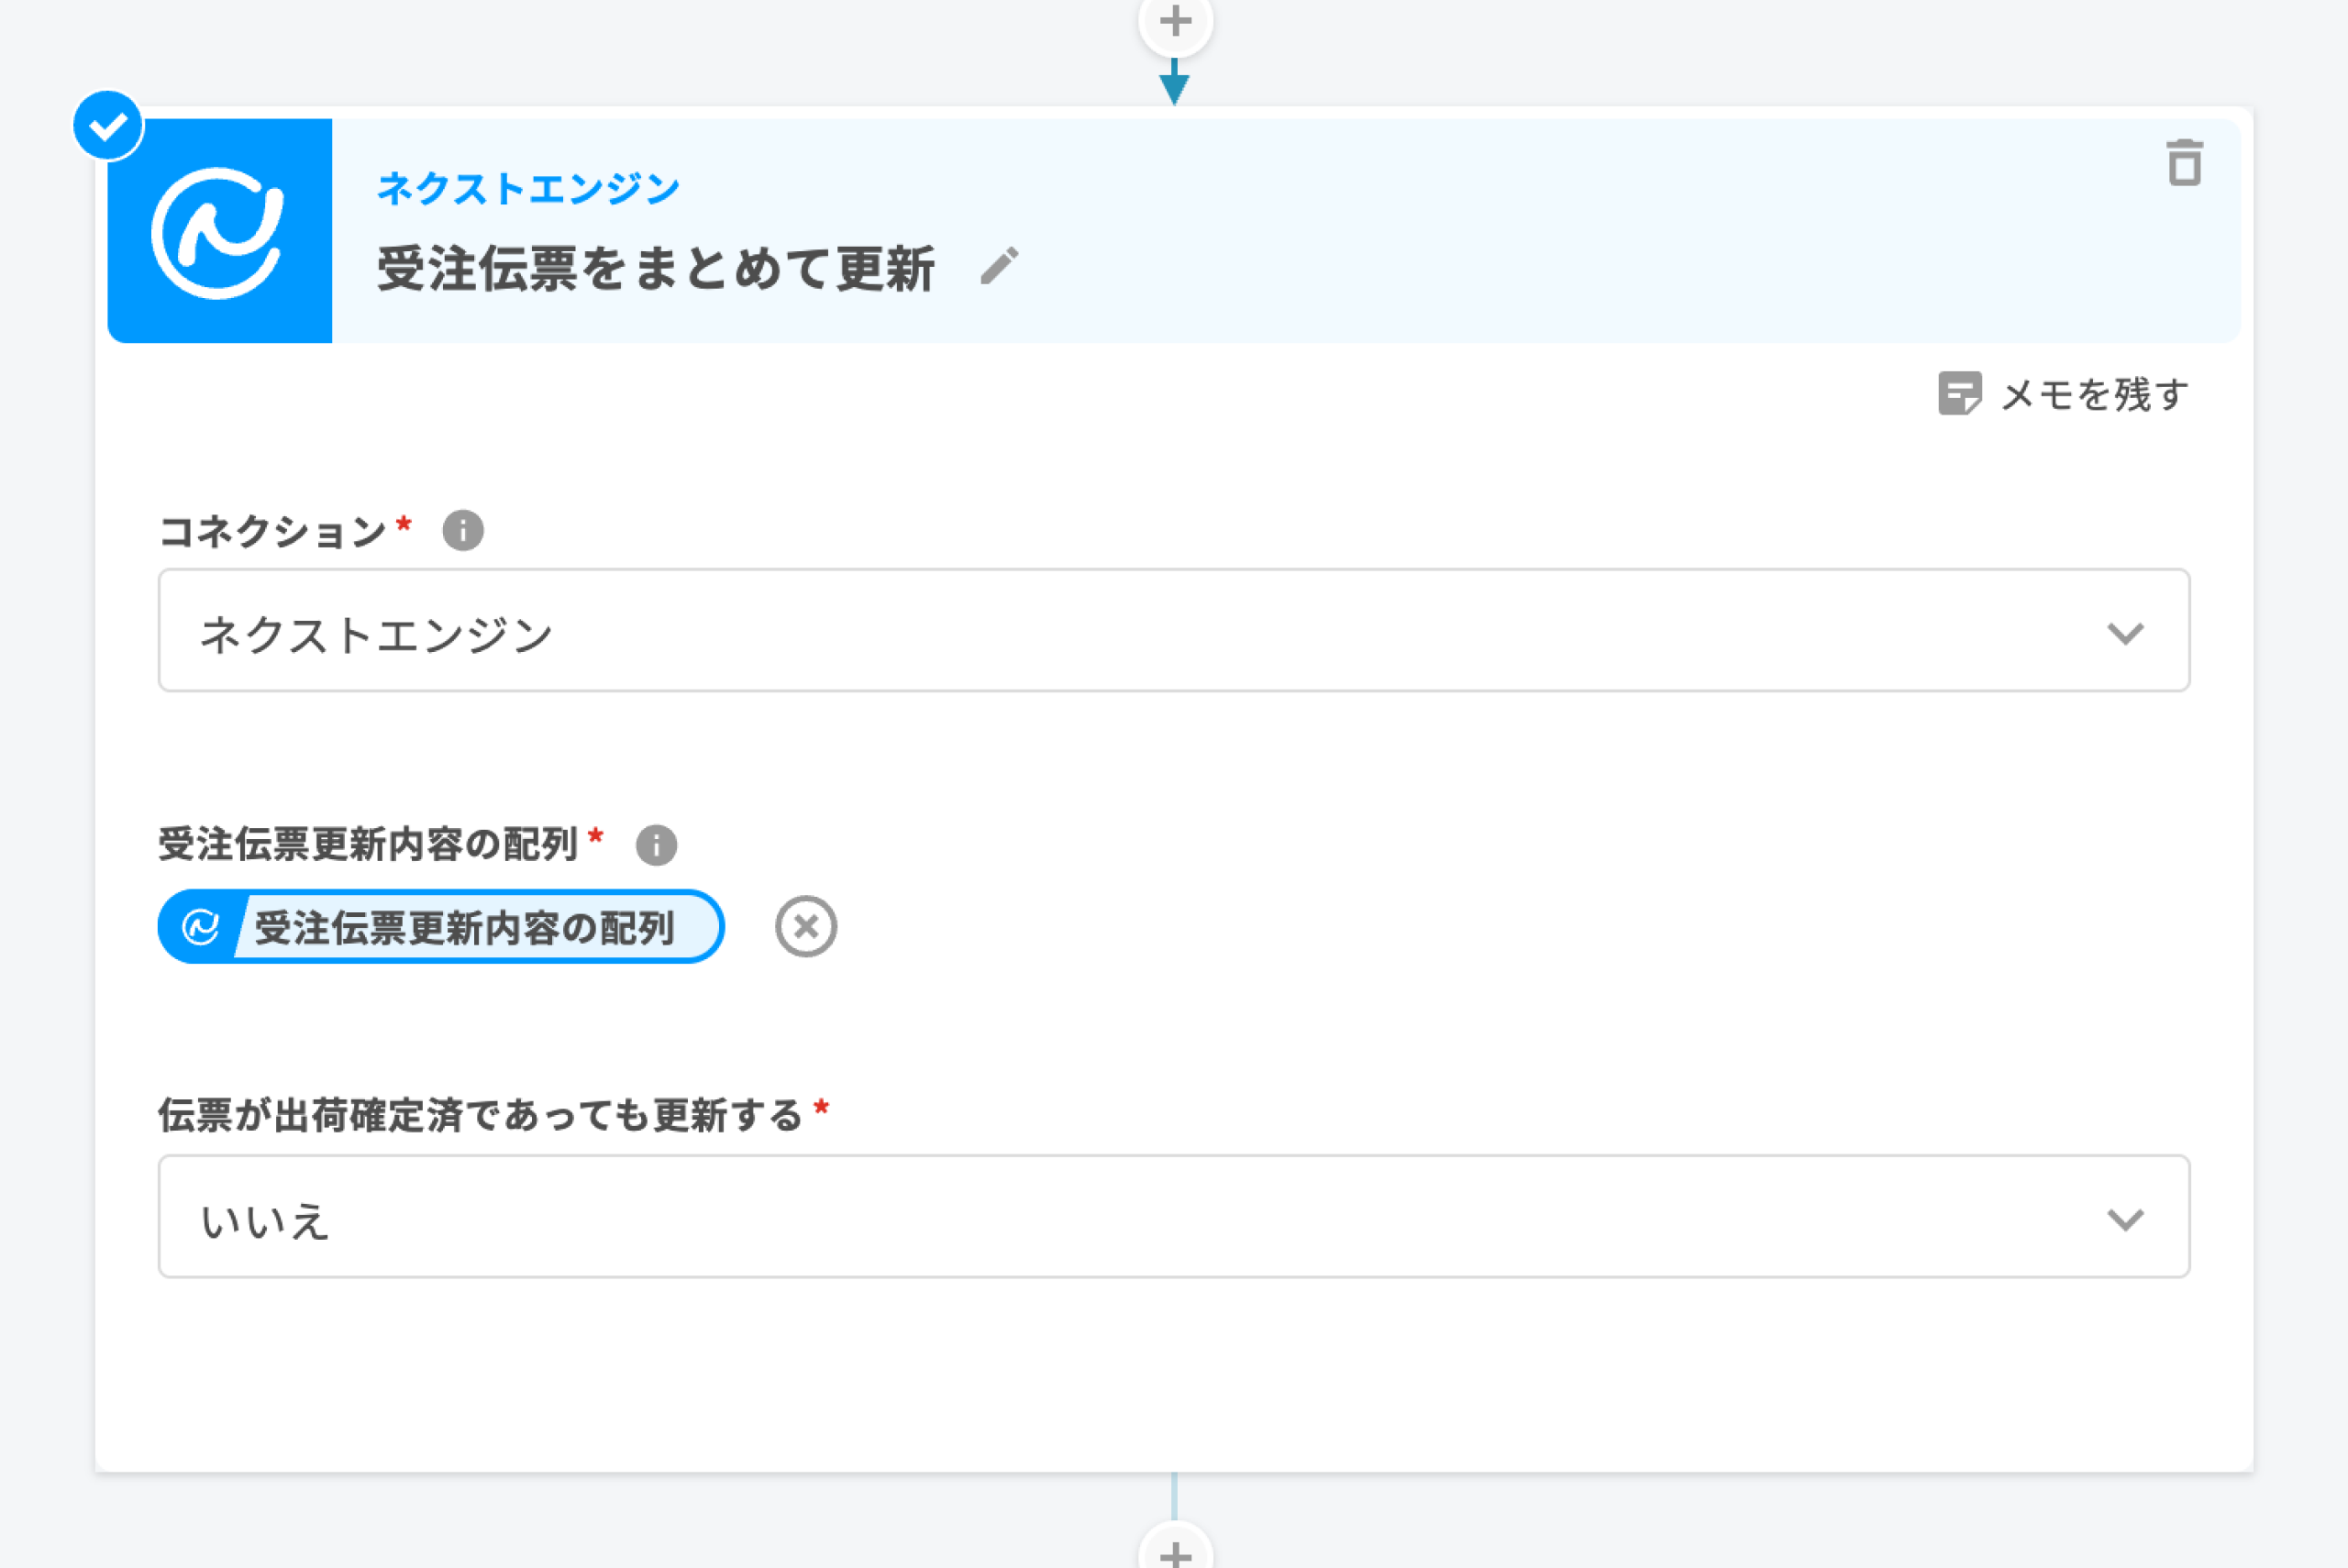Click the memo note icon
The image size is (2348, 1568).
point(1959,393)
